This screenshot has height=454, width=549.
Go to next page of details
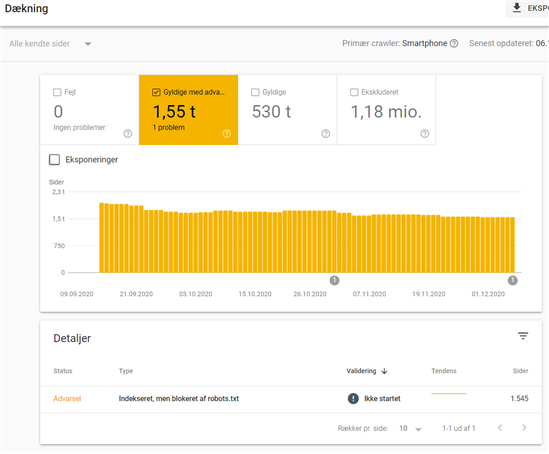coord(524,428)
